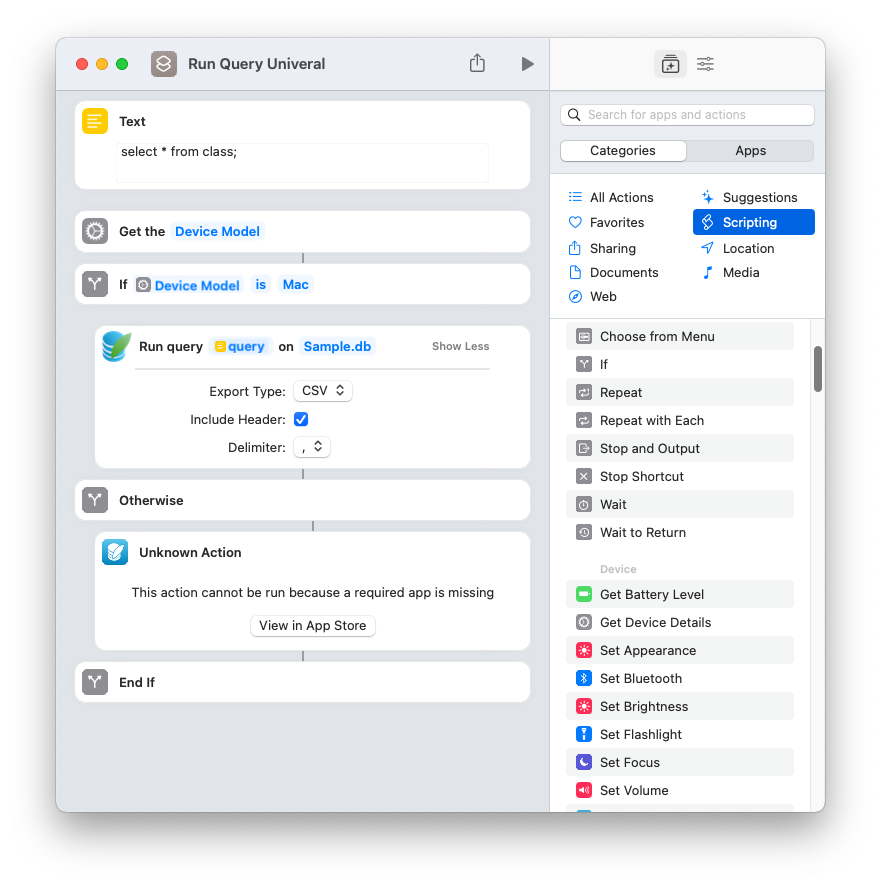Click the Share icon in the title bar
This screenshot has width=881, height=886.
pos(477,62)
